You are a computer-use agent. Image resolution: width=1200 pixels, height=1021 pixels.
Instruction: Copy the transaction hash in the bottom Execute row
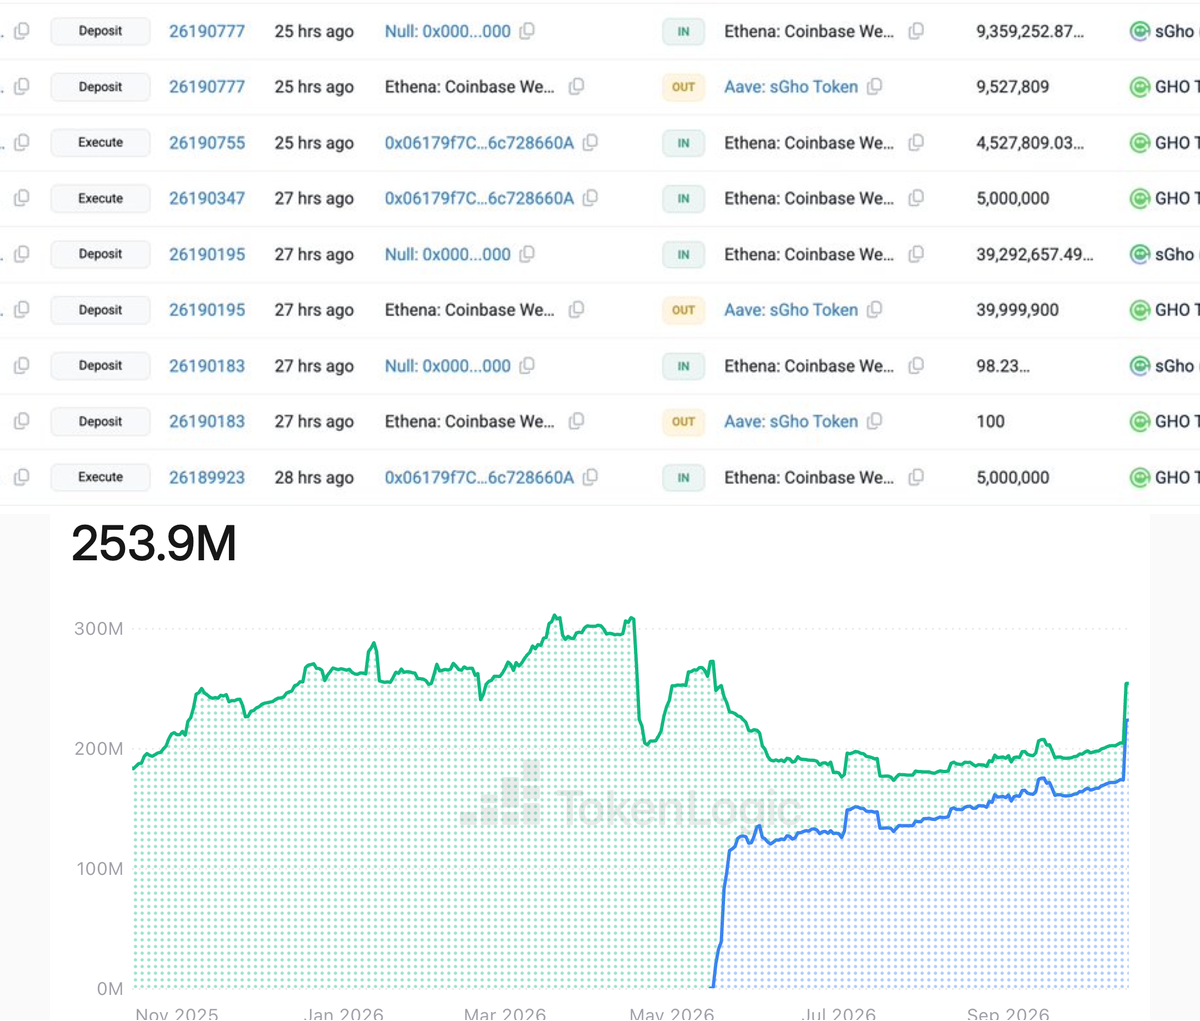tap(21, 478)
